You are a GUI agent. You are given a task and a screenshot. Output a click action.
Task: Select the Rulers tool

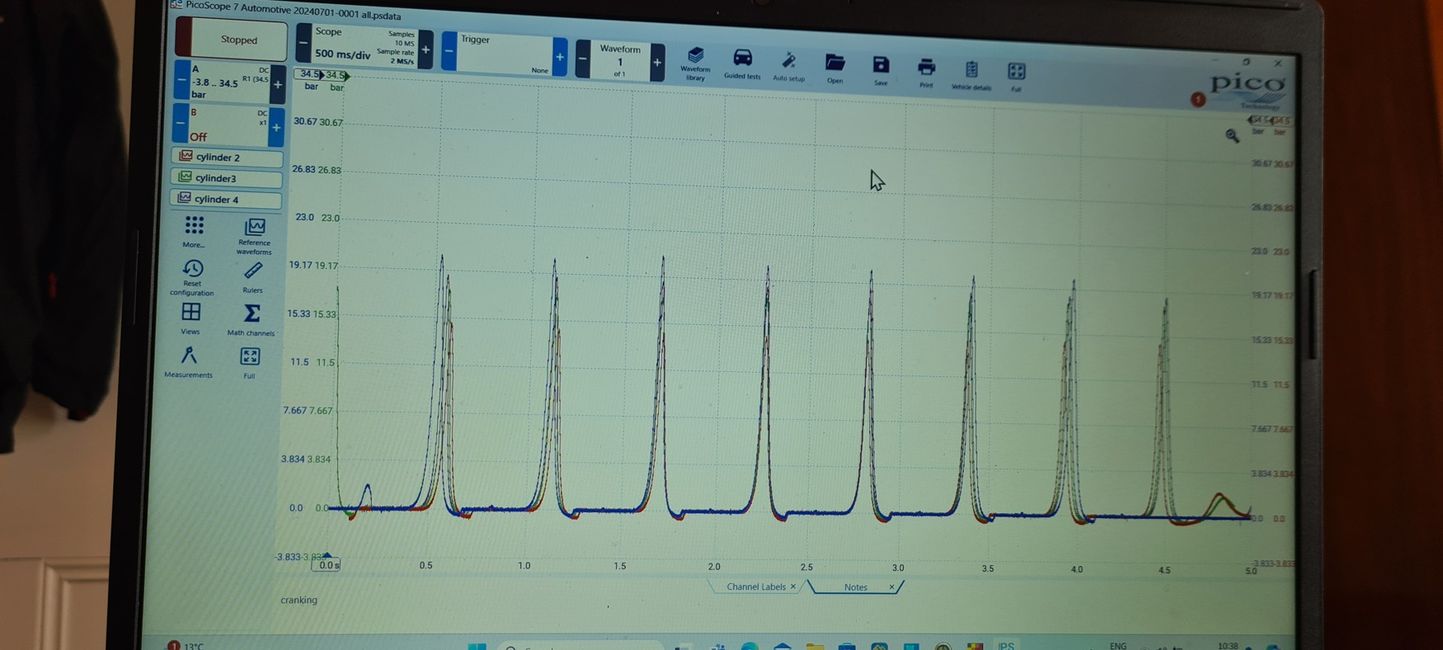coord(253,277)
